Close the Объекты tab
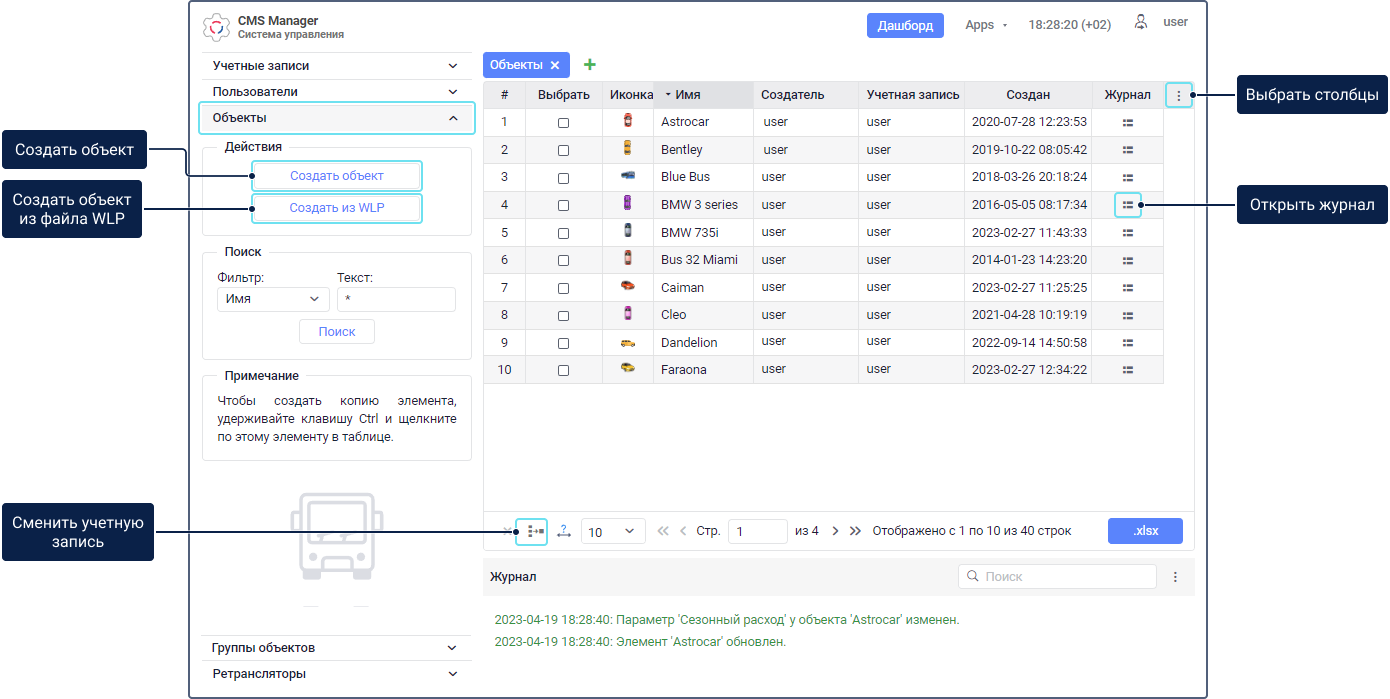Image resolution: width=1390 pixels, height=699 pixels. (555, 65)
